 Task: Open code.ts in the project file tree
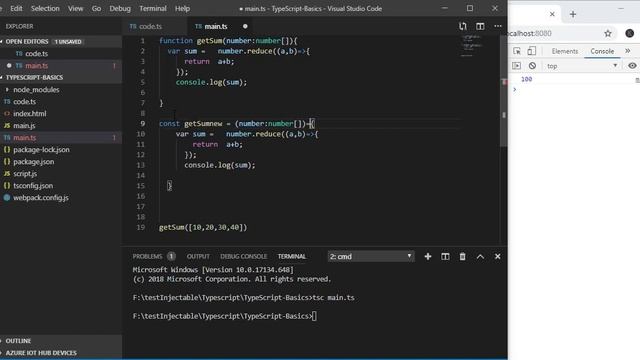point(24,102)
